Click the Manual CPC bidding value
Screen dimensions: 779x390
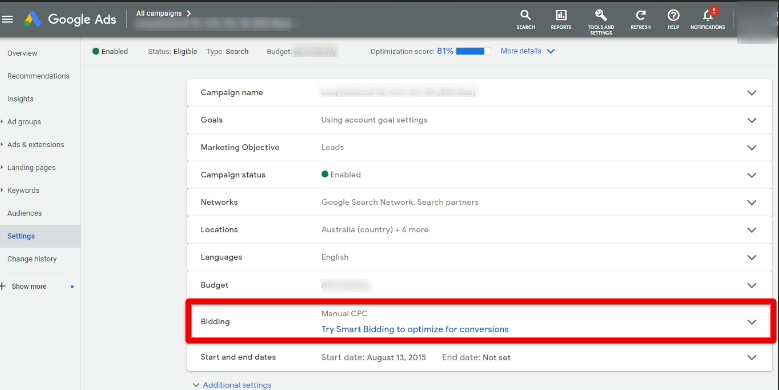[x=344, y=313]
